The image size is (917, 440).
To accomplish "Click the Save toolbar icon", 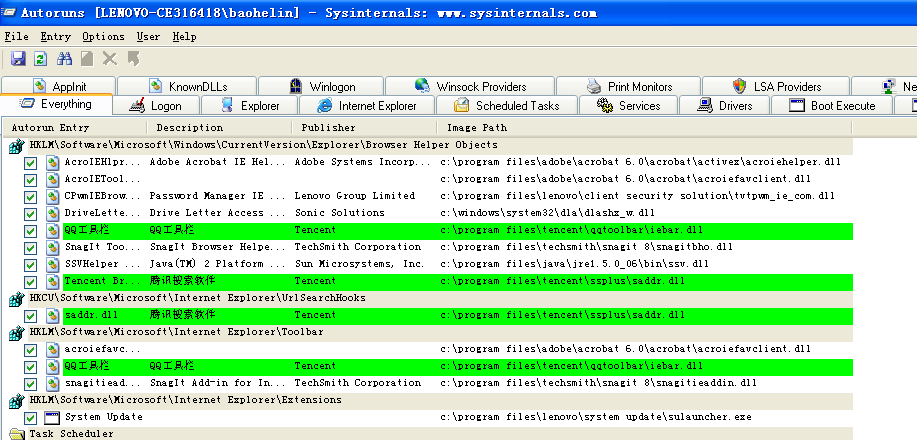I will [x=18, y=59].
